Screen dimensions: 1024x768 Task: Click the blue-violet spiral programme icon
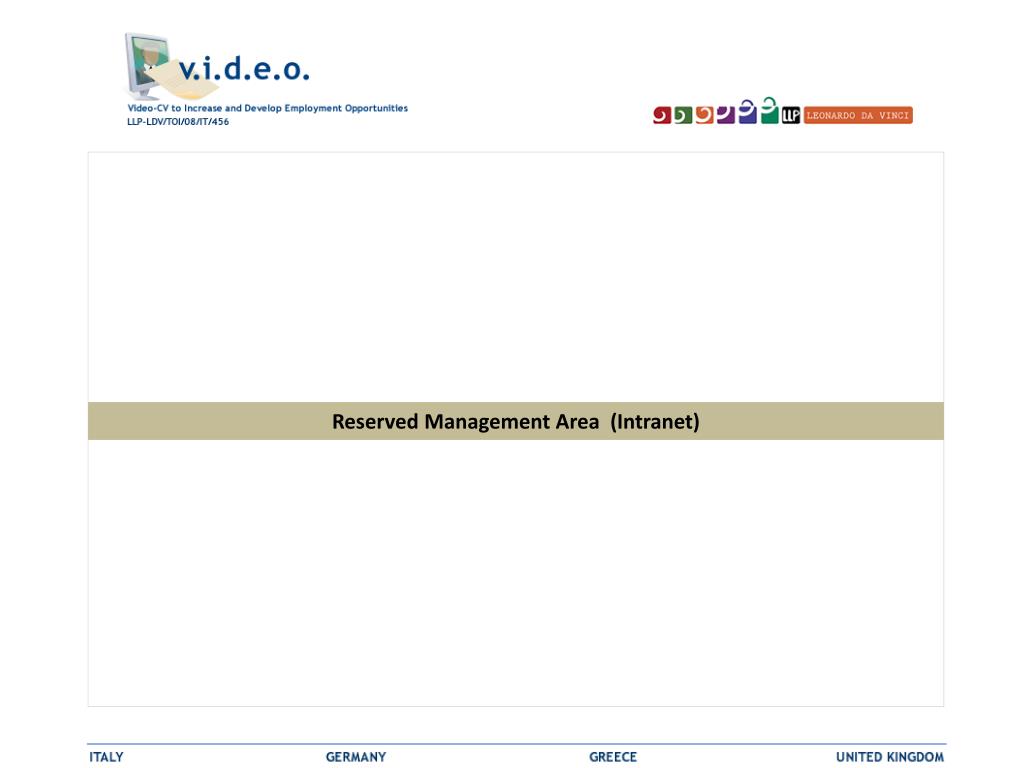coord(748,112)
